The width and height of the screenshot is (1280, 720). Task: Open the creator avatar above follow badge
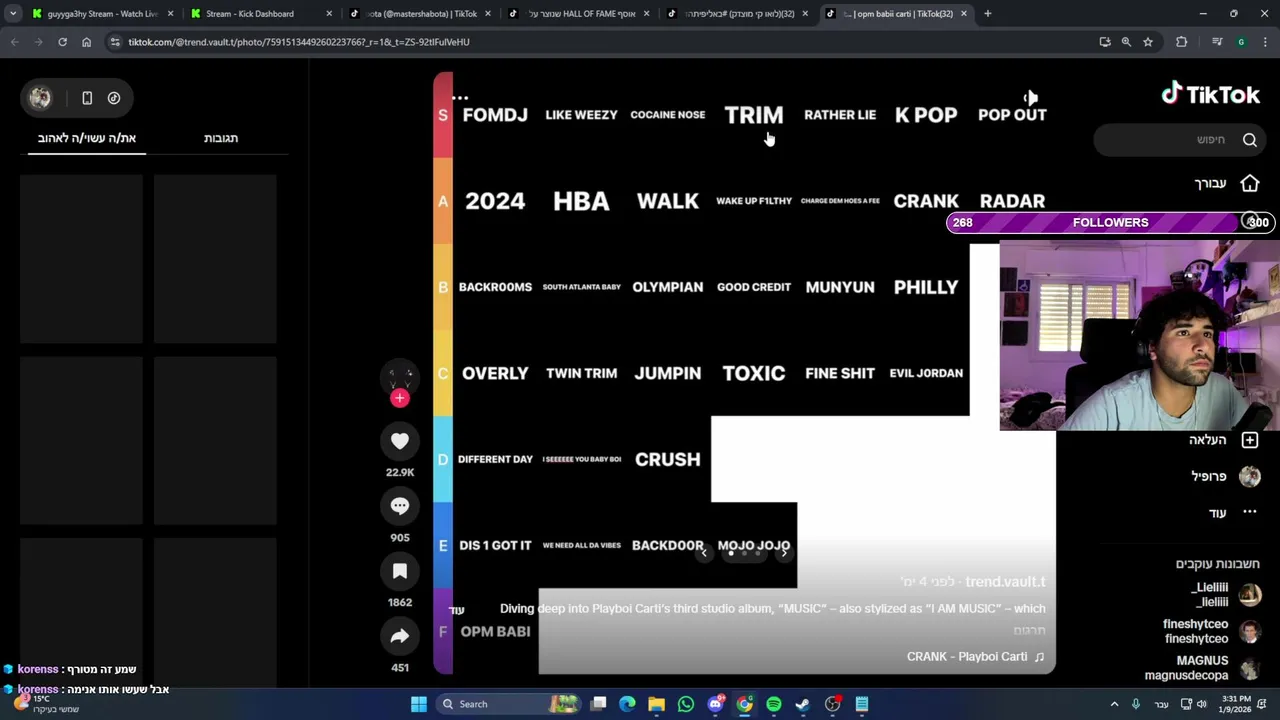coord(400,375)
